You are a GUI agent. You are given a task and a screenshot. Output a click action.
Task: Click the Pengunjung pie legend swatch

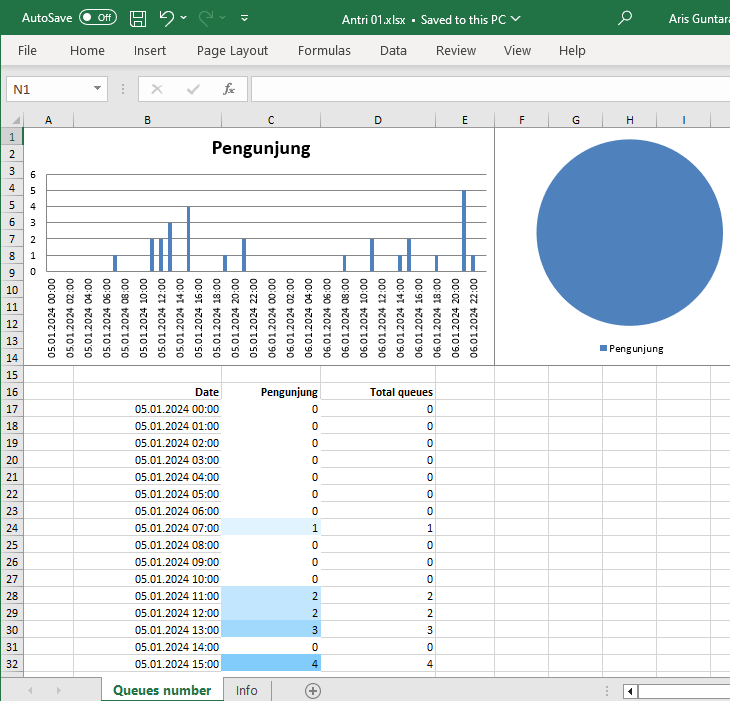(x=603, y=348)
